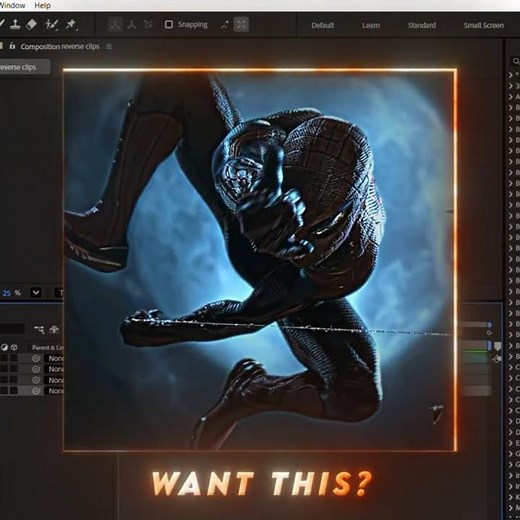Screen dimensions: 520x520
Task: Toggle adjustment layer switch on first layer row
Action: point(4,358)
